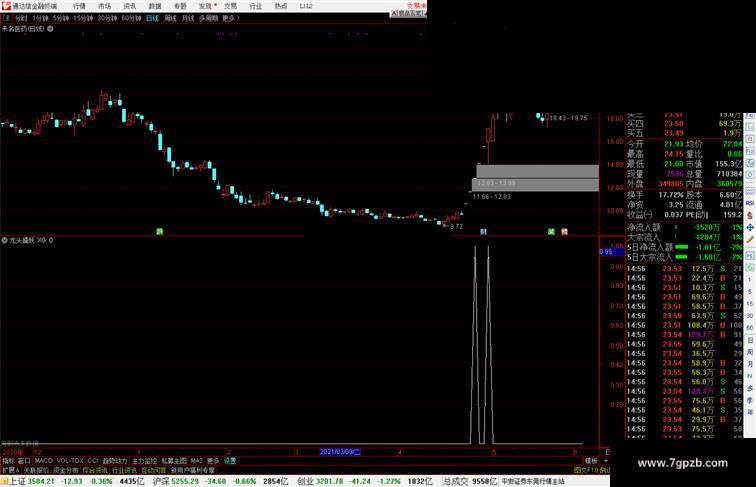Select the CCI indicator
This screenshot has height=487, width=756.
coord(93,461)
